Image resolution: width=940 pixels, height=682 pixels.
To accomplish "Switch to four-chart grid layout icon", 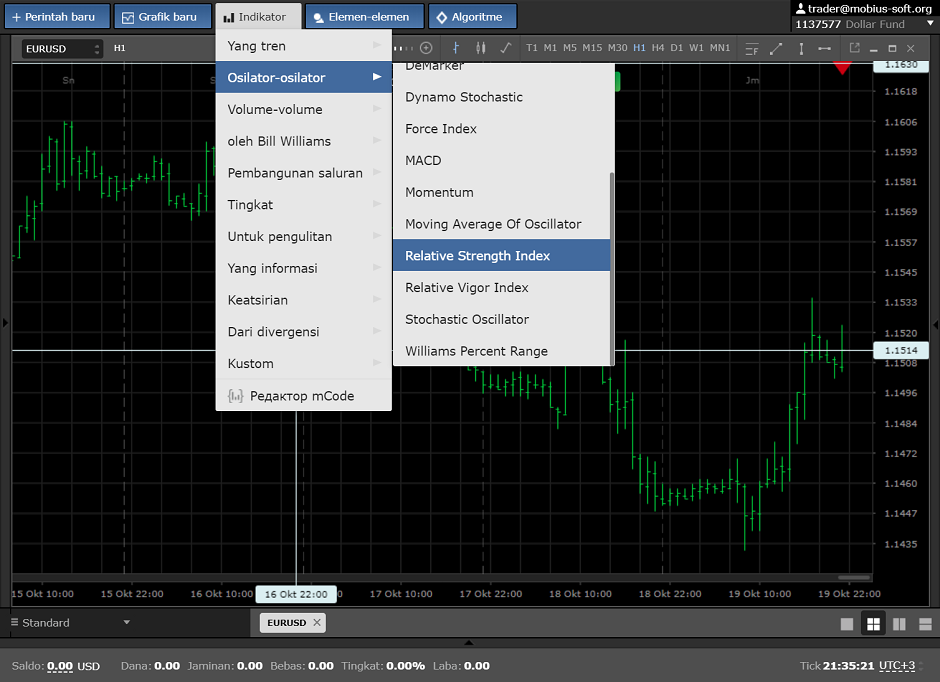I will click(873, 624).
